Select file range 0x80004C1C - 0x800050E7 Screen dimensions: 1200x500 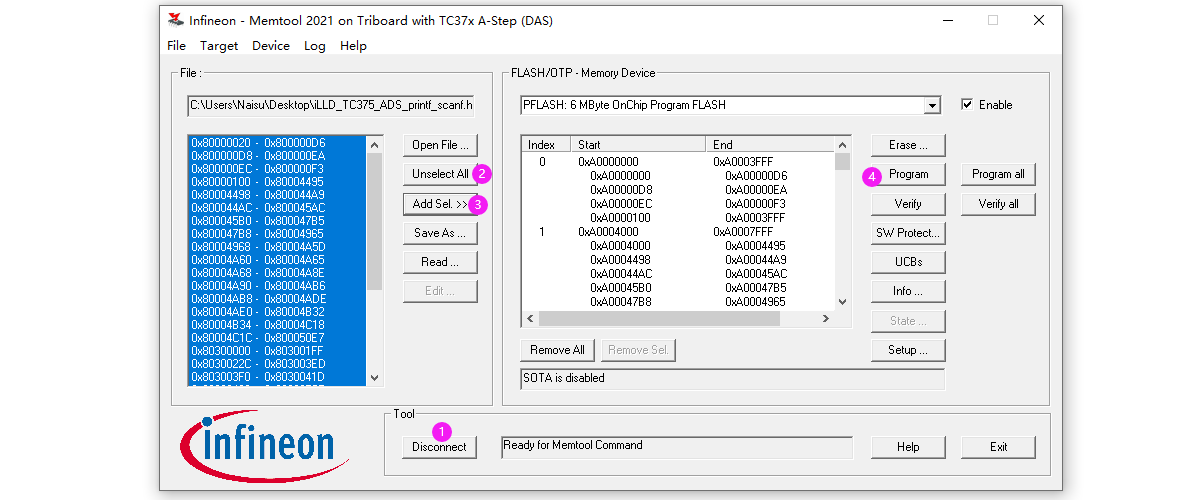pyautogui.click(x=277, y=338)
